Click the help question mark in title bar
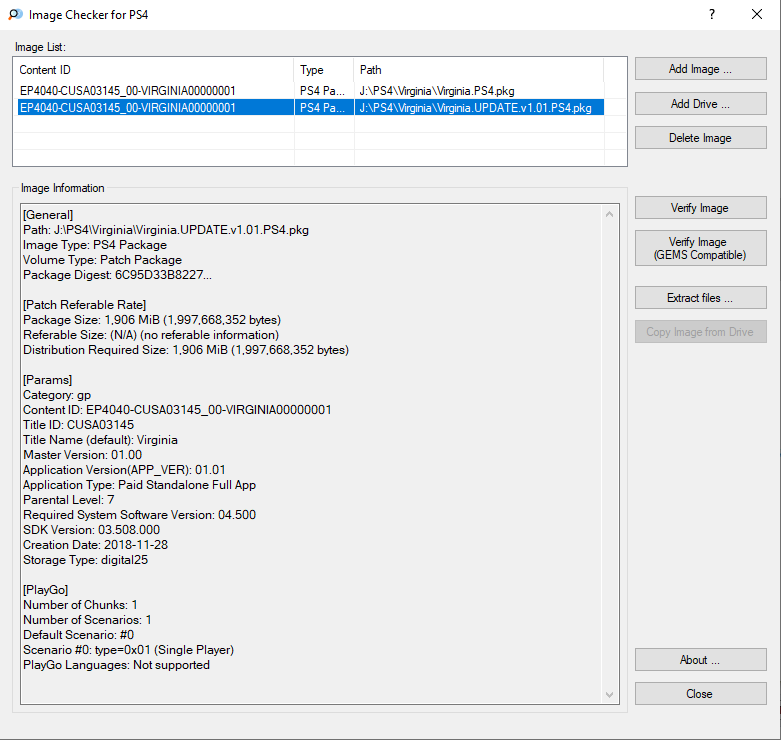The image size is (781, 740). (x=712, y=14)
